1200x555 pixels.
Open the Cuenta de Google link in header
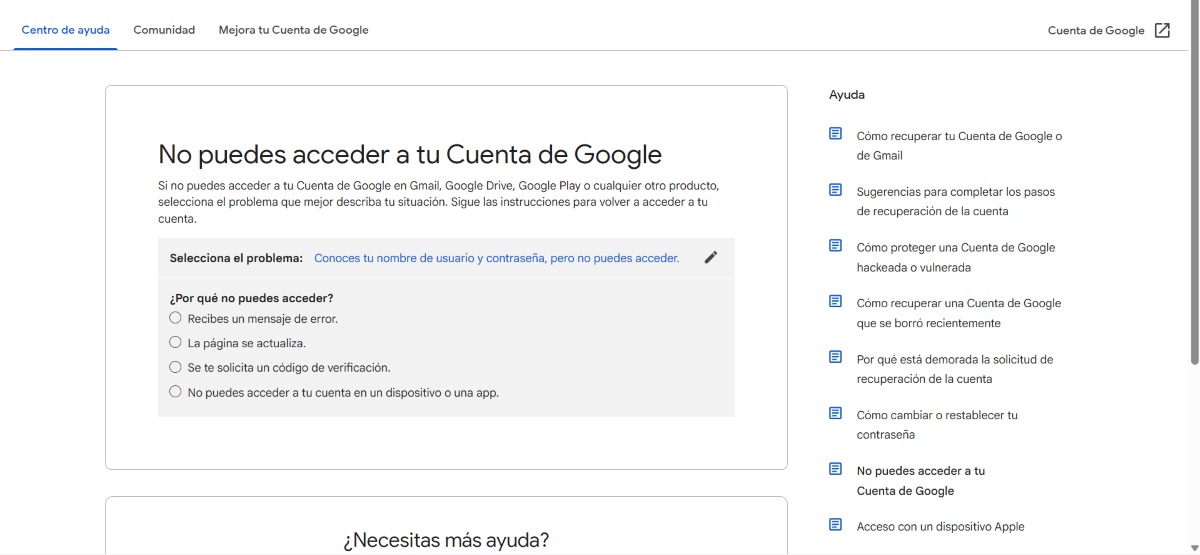click(1109, 30)
